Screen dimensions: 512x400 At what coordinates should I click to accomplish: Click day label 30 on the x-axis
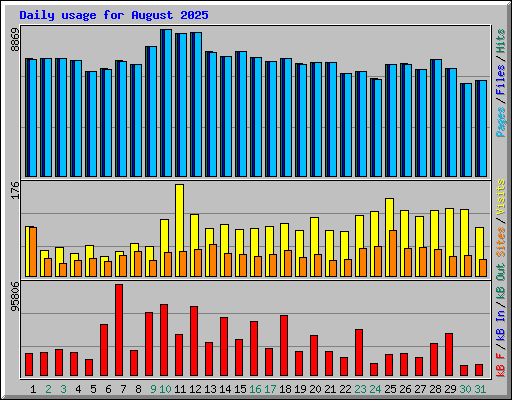click(x=465, y=389)
